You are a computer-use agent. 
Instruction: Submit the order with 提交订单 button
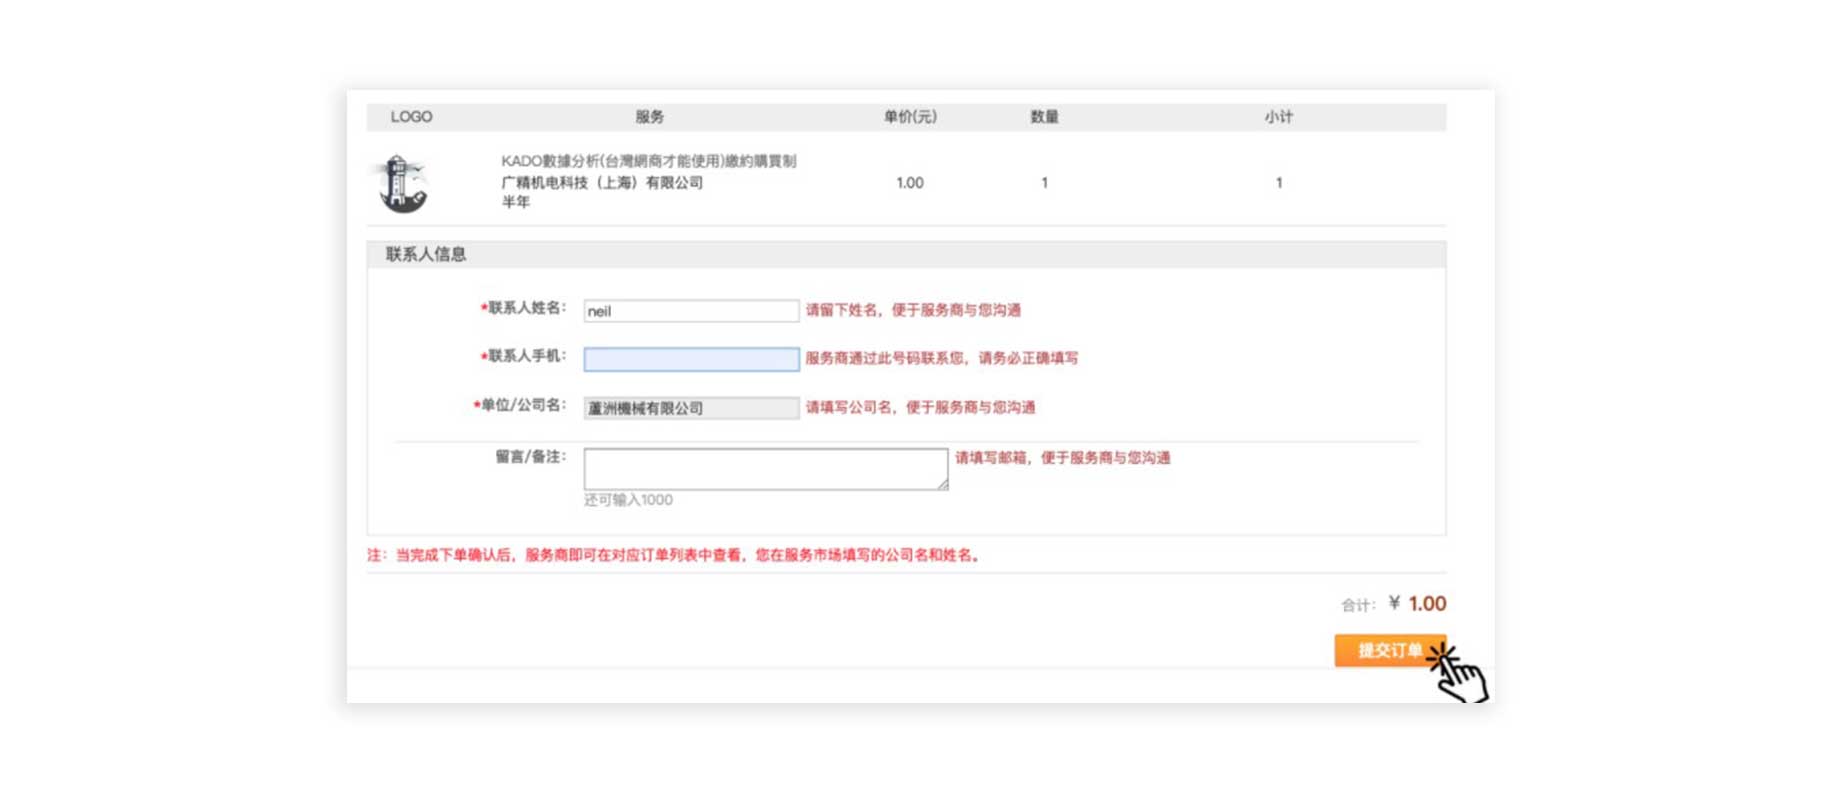(1390, 650)
